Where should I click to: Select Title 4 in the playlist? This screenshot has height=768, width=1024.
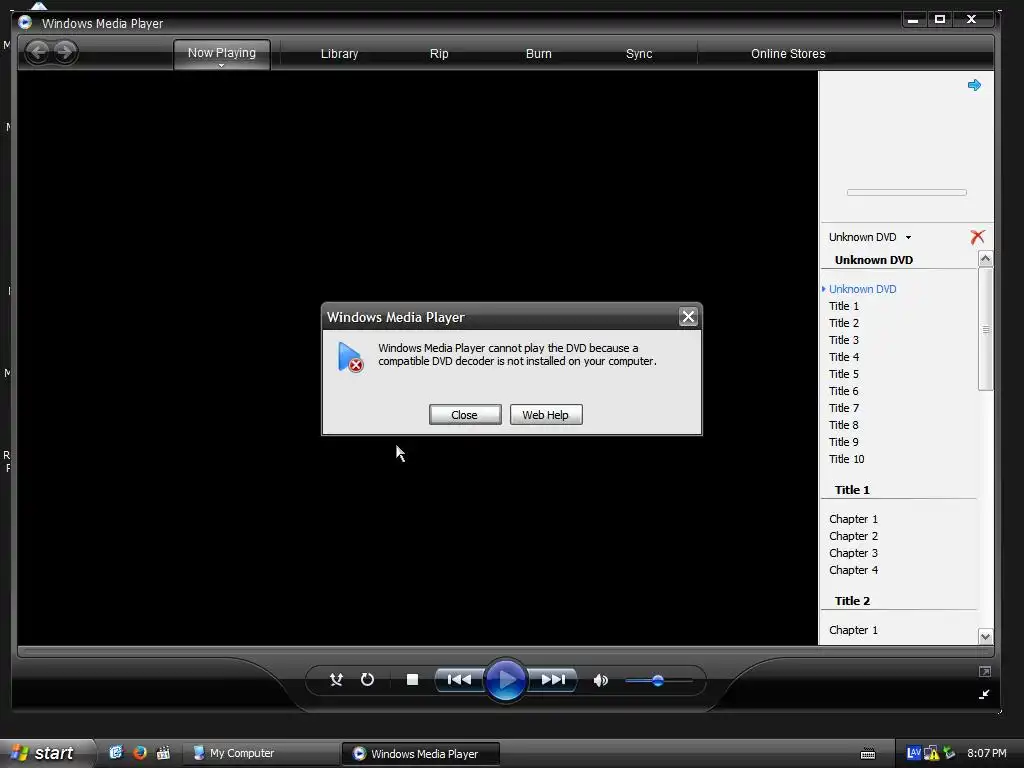point(844,357)
